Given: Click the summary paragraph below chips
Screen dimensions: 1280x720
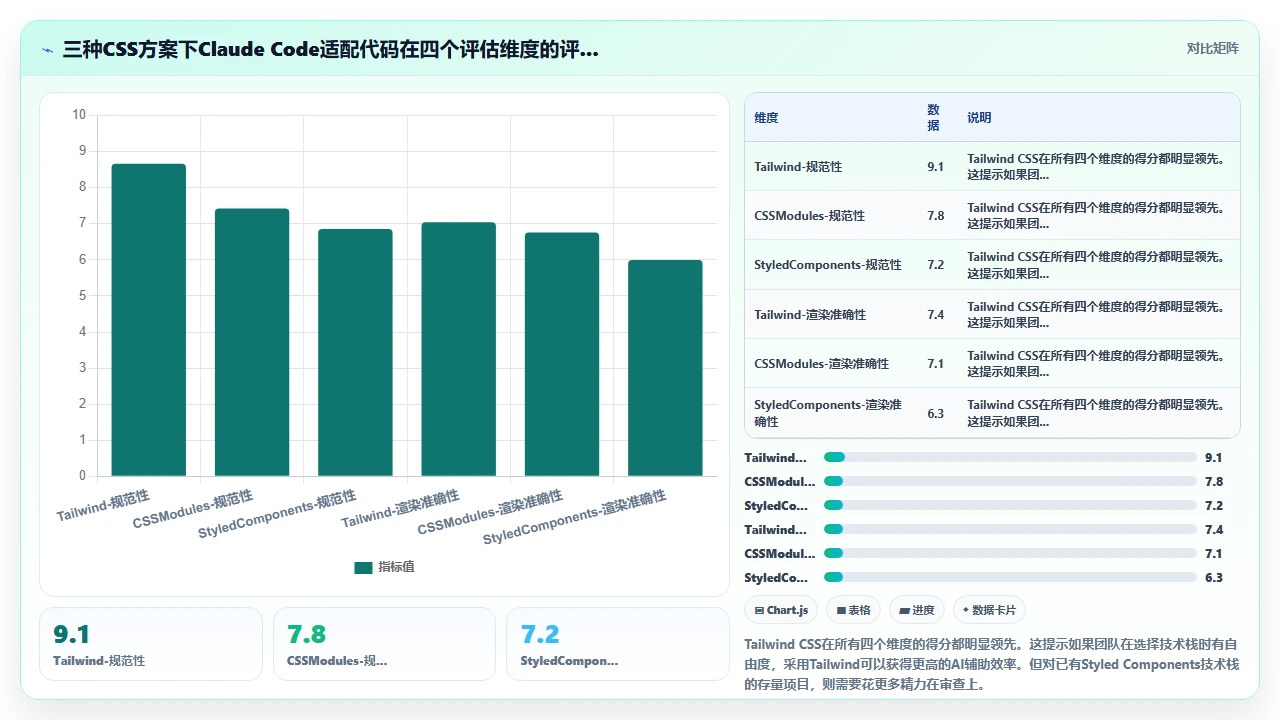Looking at the screenshot, I should tap(992, 664).
